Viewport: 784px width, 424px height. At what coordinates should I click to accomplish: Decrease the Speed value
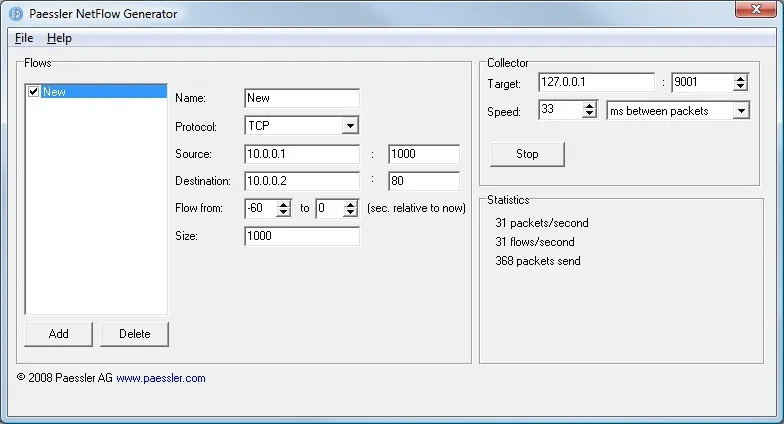[x=590, y=114]
